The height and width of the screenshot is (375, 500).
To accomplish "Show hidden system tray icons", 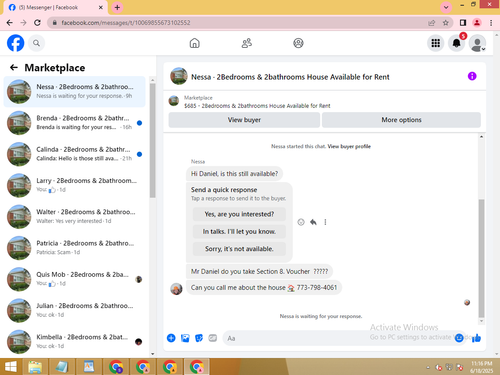I will coord(428,368).
